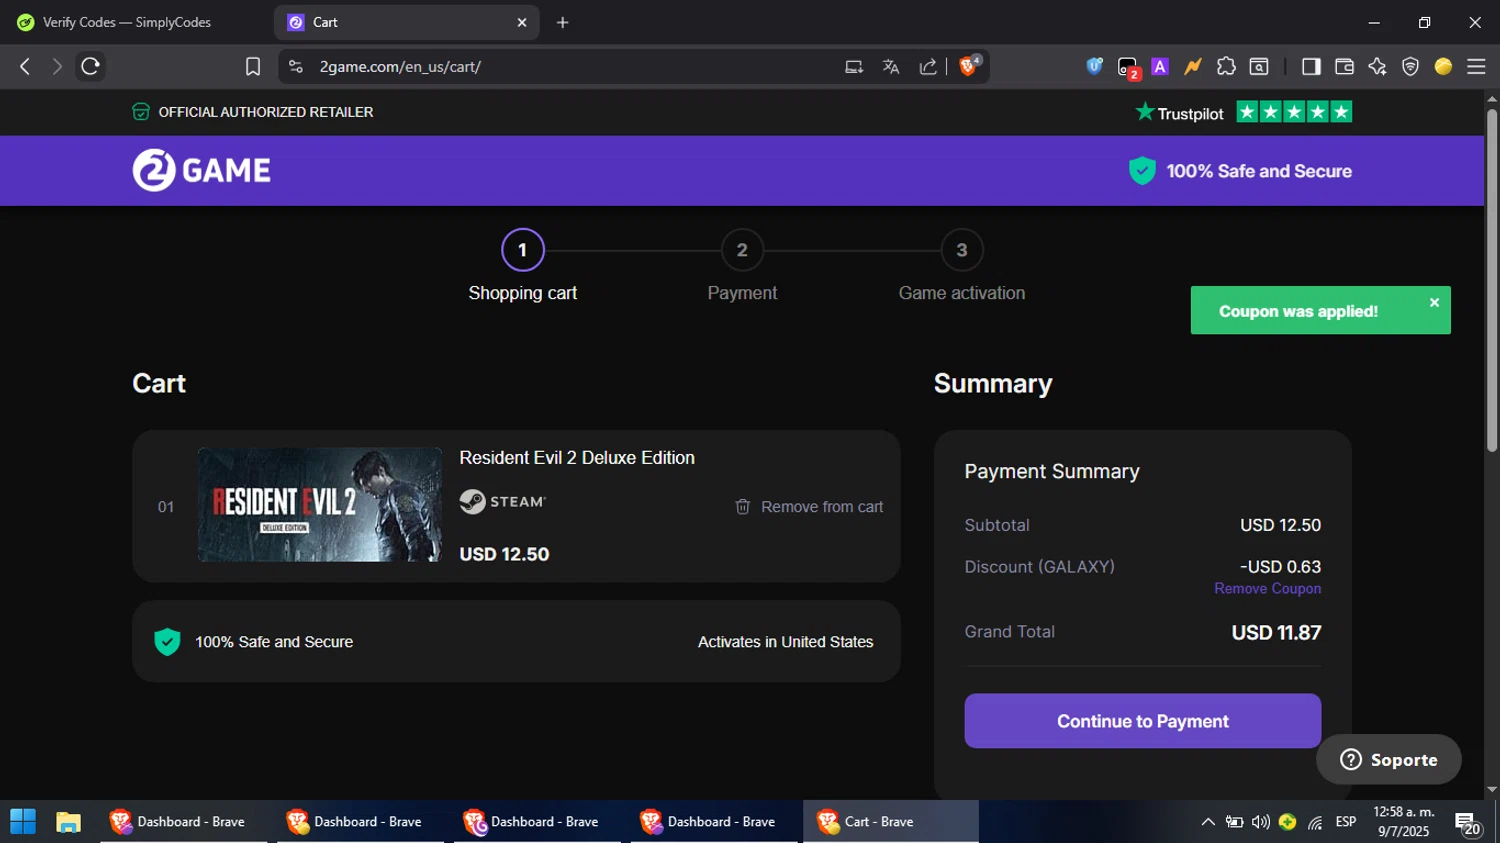Open File Explorer from taskbar

(68, 822)
